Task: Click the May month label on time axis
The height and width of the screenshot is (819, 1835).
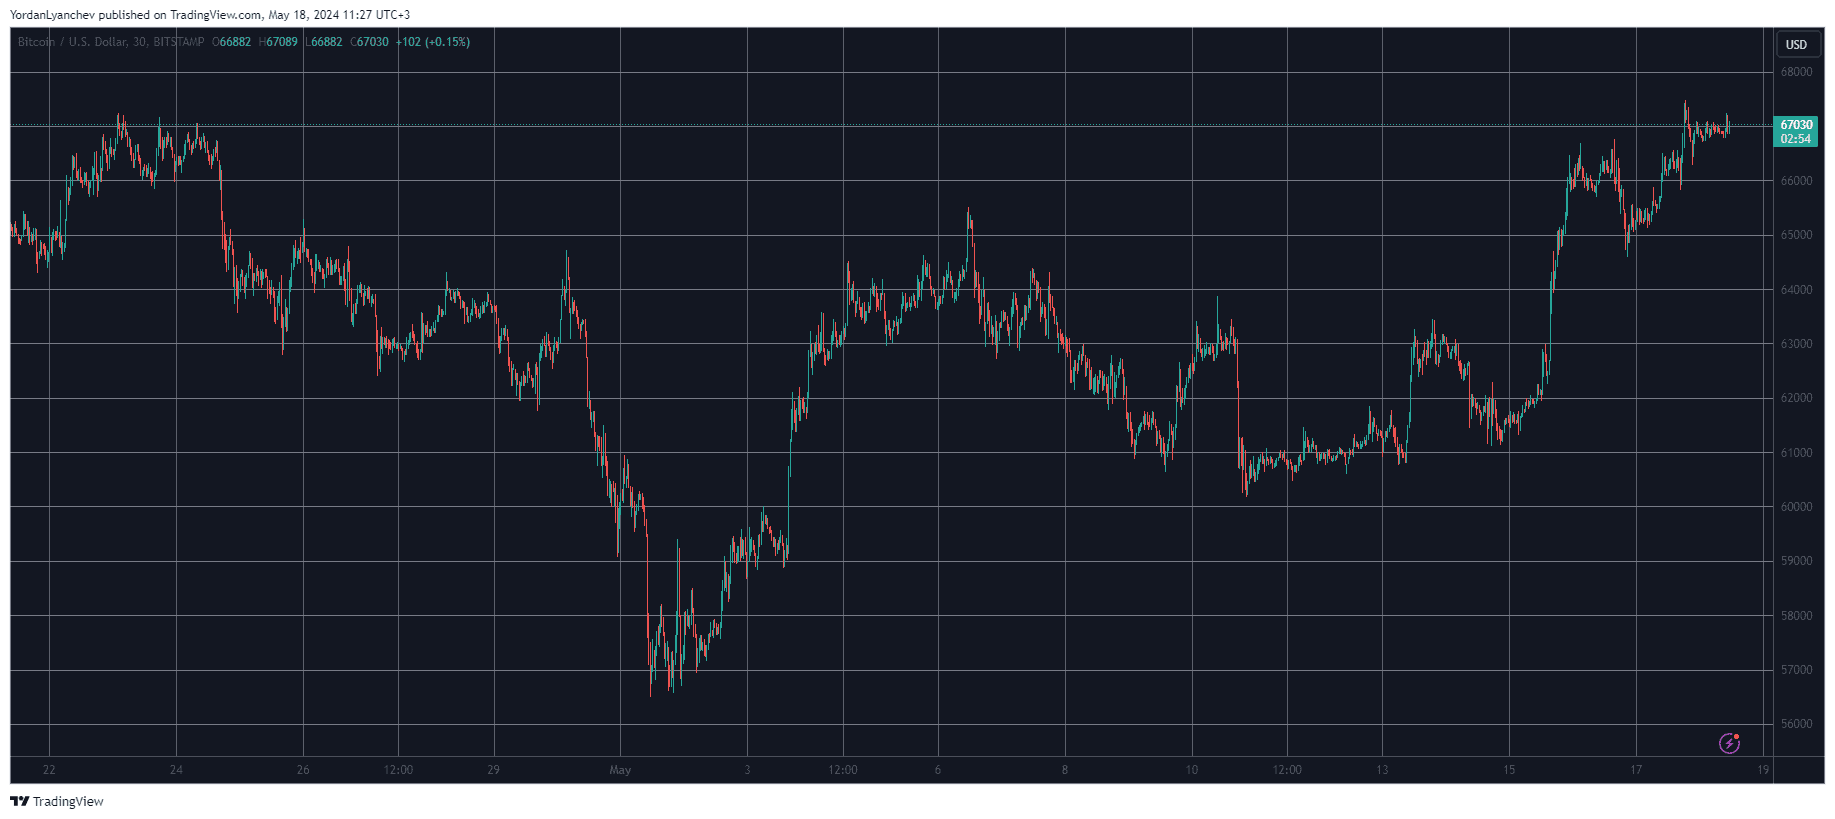Action: pos(620,770)
